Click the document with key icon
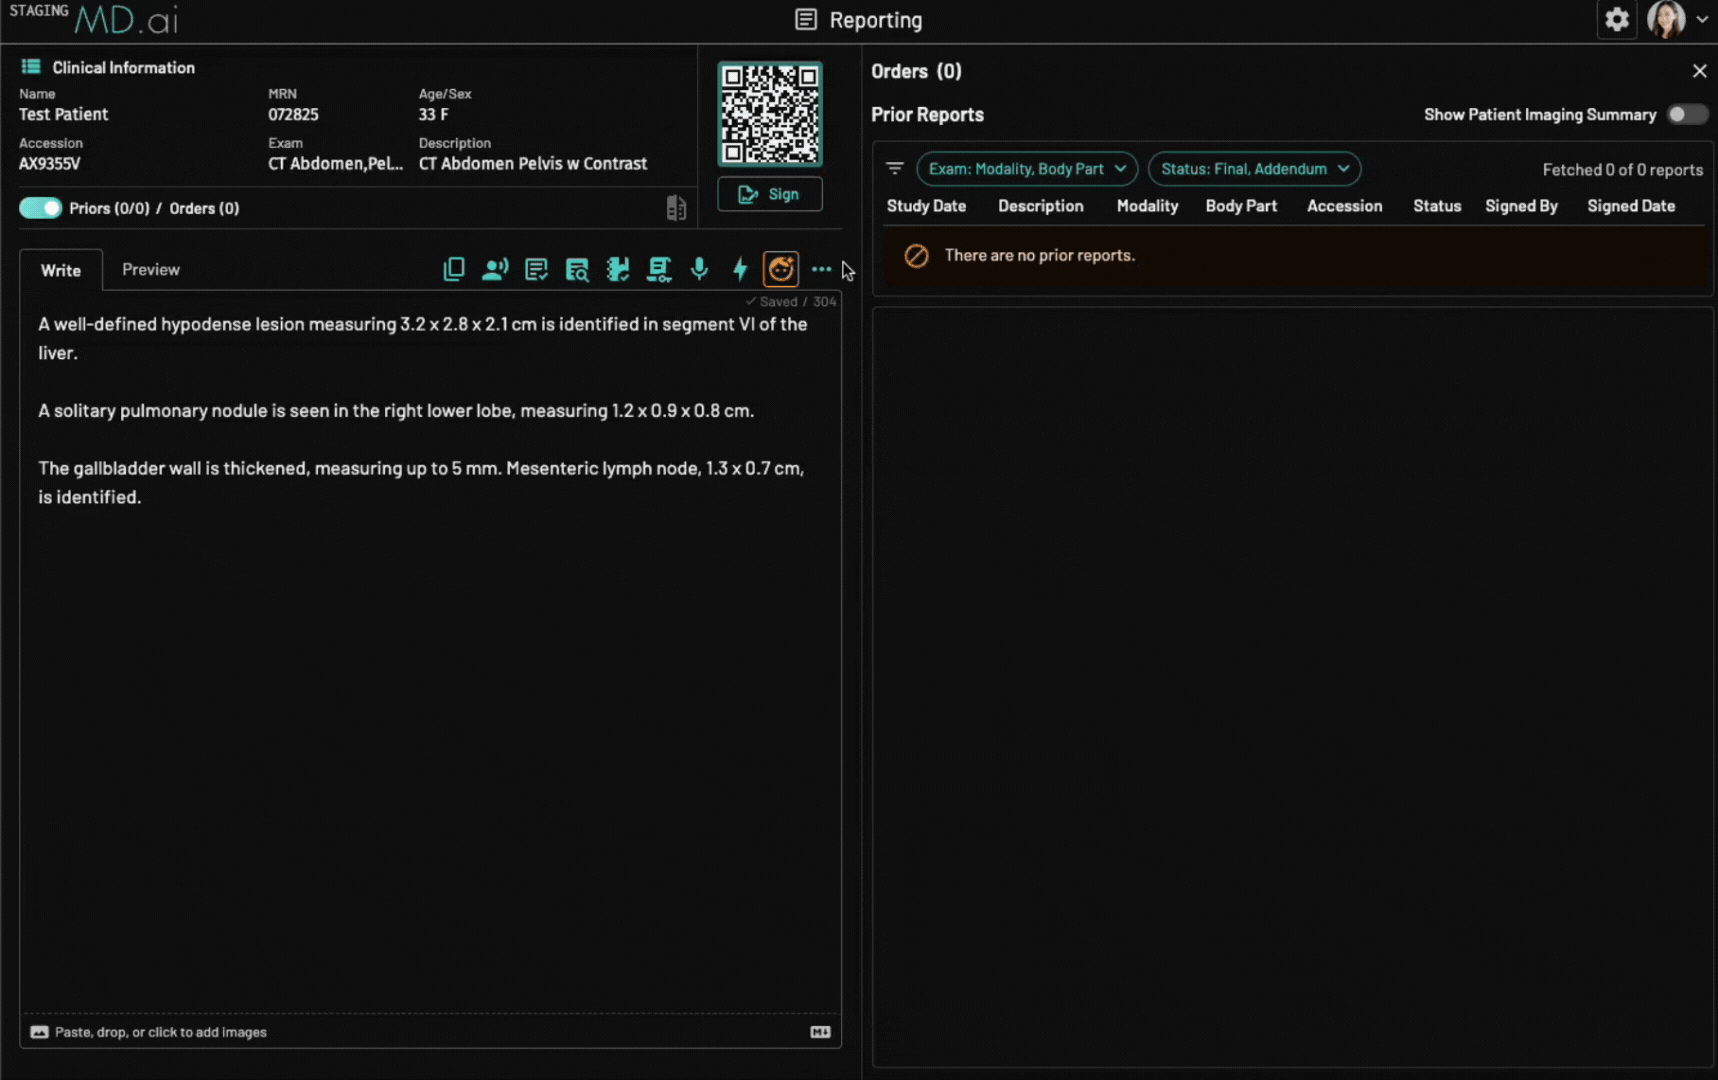Viewport: 1718px width, 1080px height. click(659, 269)
